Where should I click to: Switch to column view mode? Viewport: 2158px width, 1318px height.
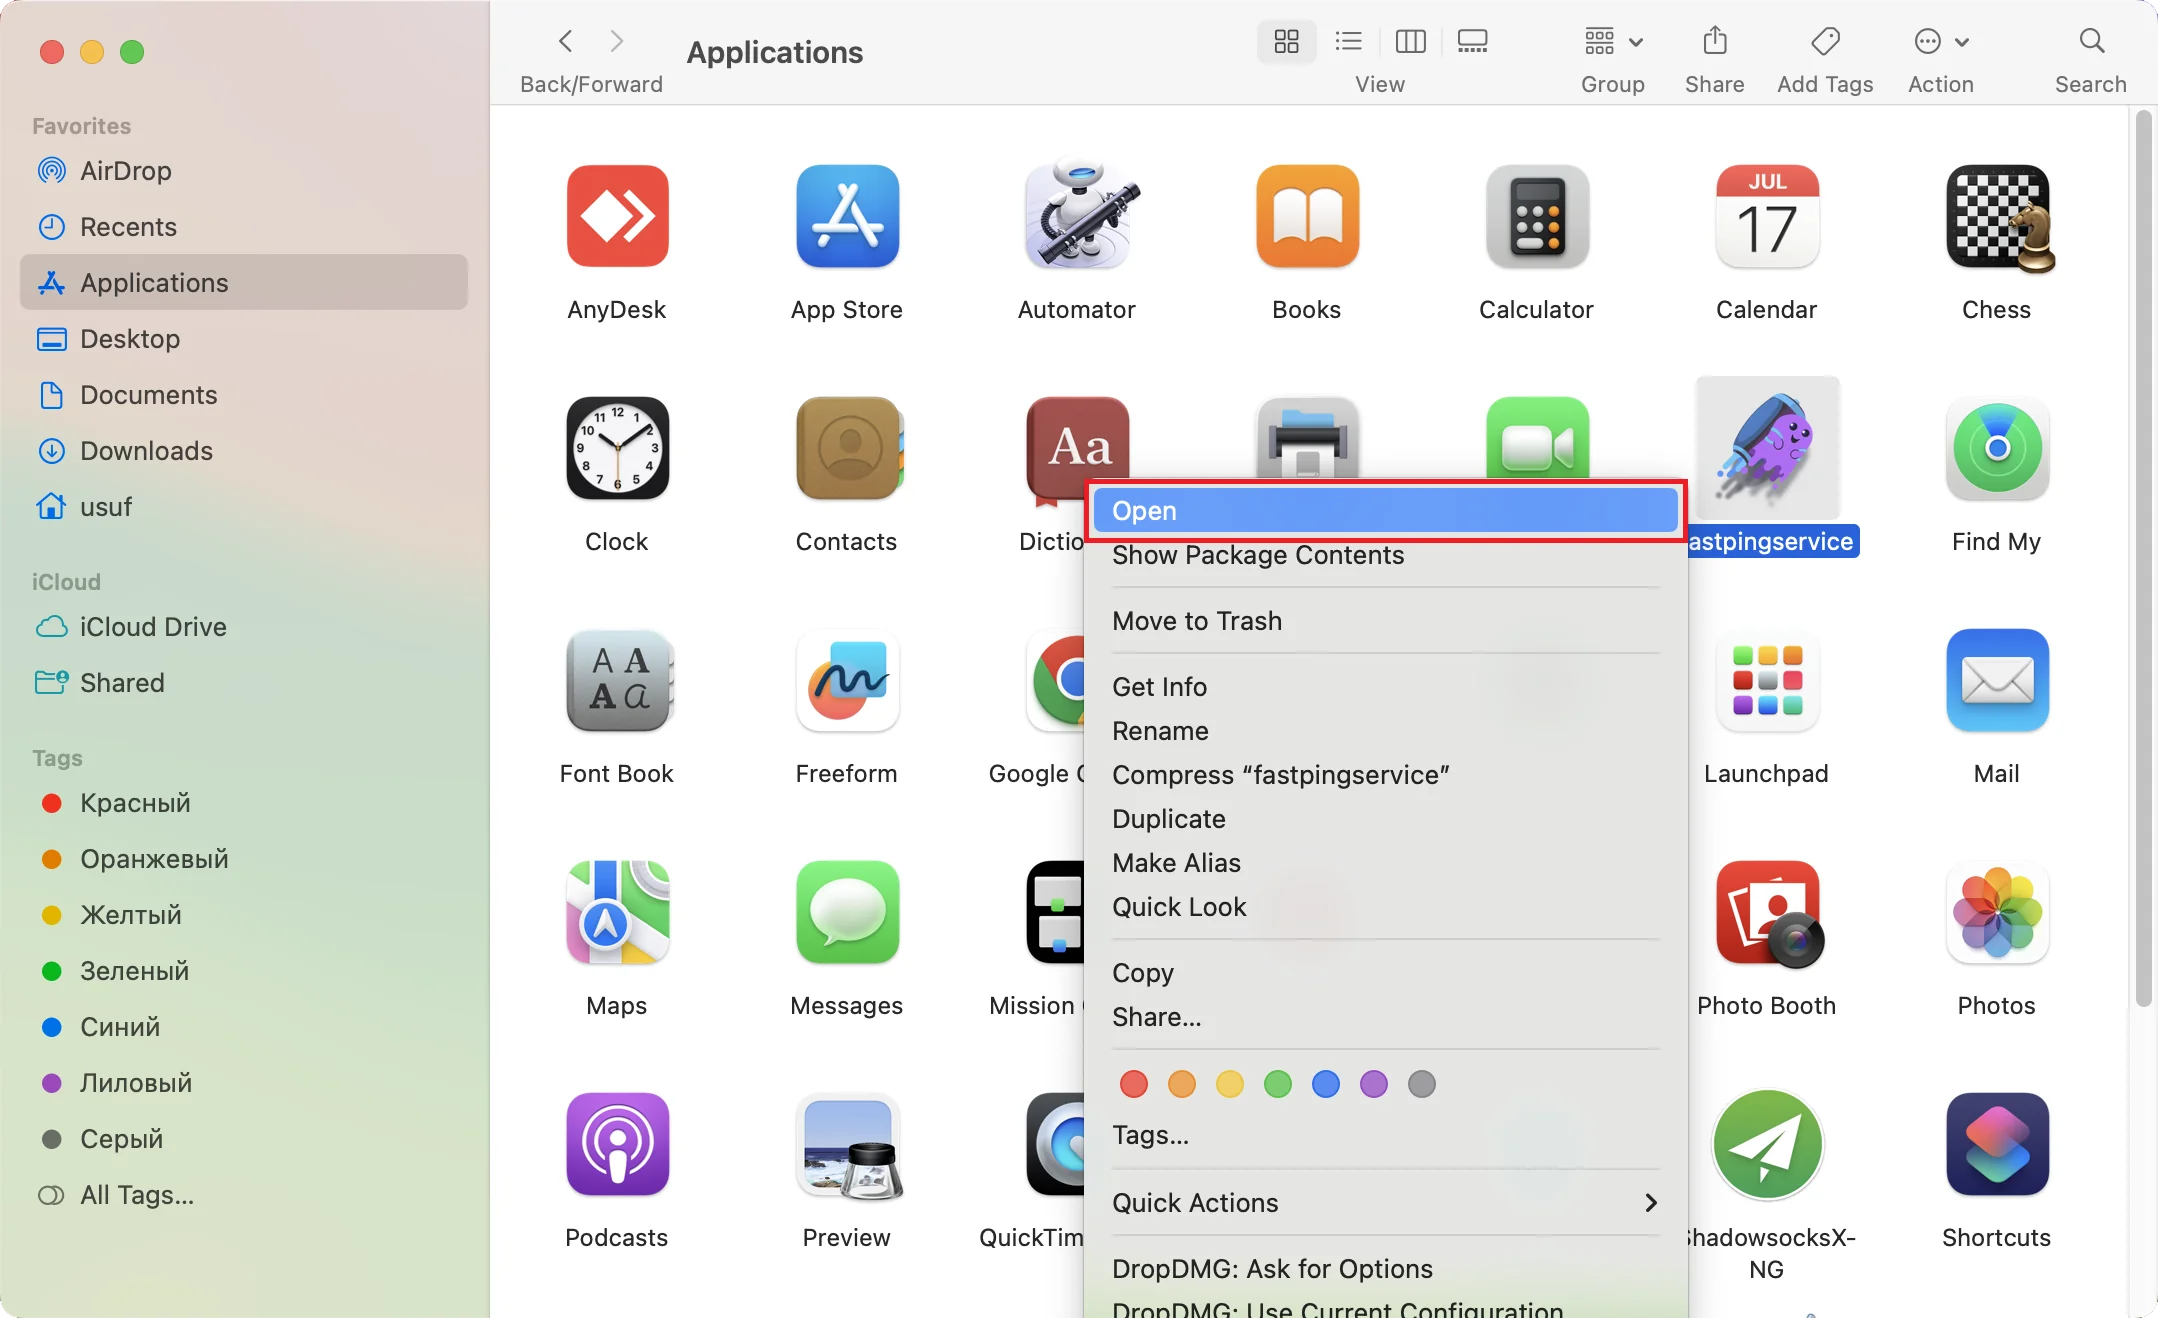1410,42
